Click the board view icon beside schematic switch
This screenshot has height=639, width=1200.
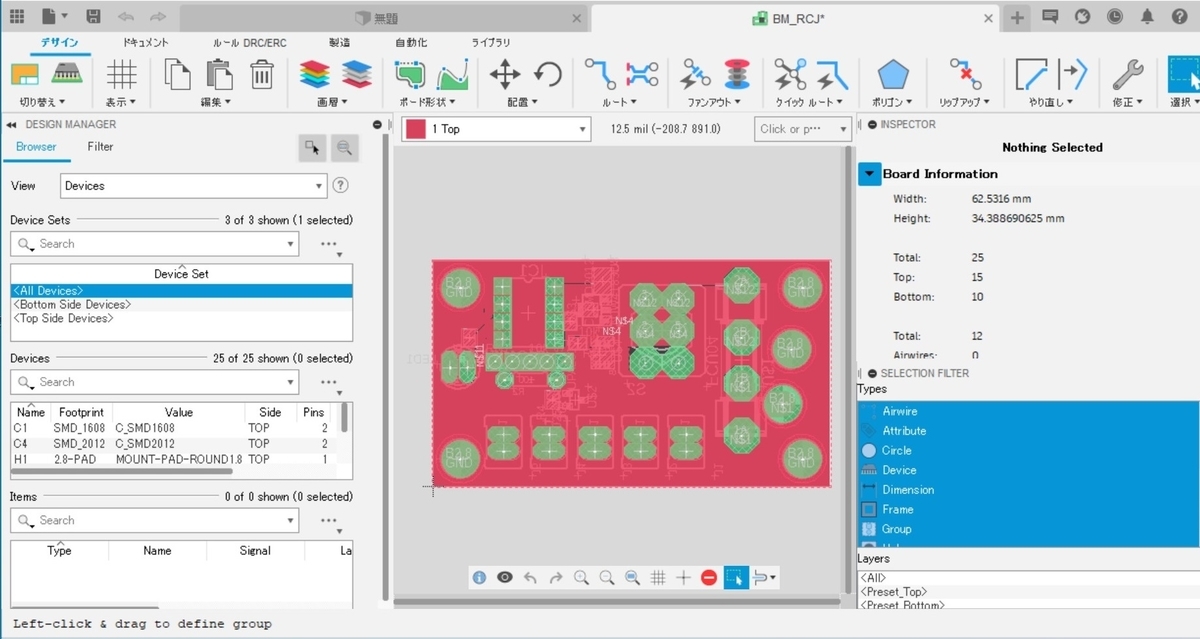66,74
